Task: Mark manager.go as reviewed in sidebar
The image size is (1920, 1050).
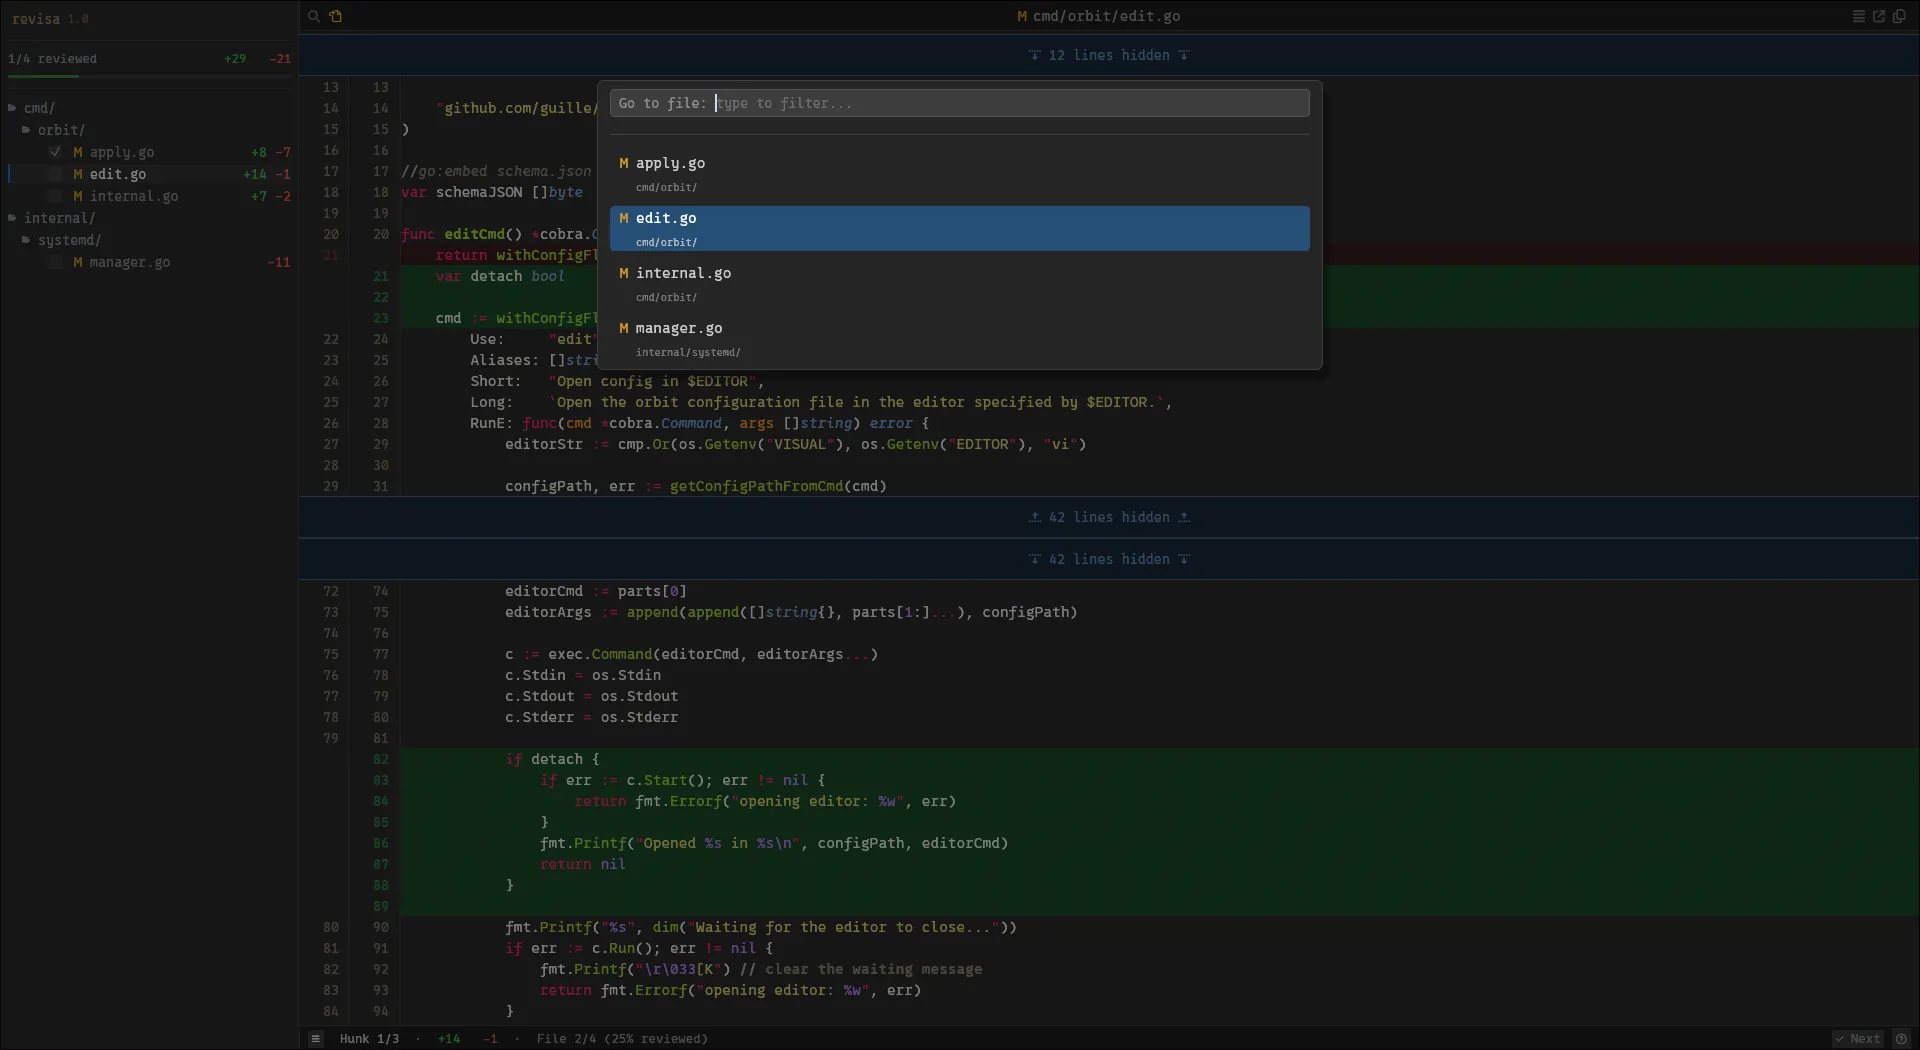Action: tap(55, 262)
